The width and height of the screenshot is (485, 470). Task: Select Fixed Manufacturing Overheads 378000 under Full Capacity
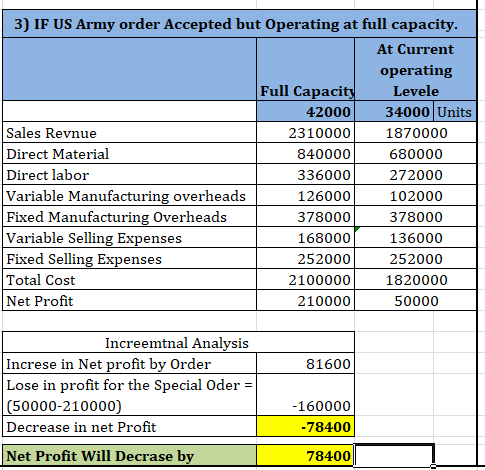pos(305,216)
